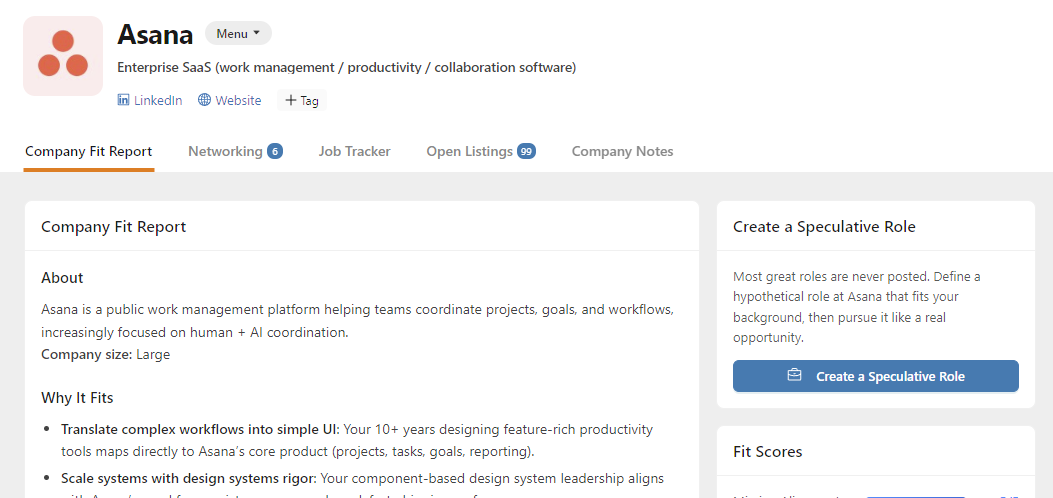Click the Create a Speculative Role card title

click(824, 227)
